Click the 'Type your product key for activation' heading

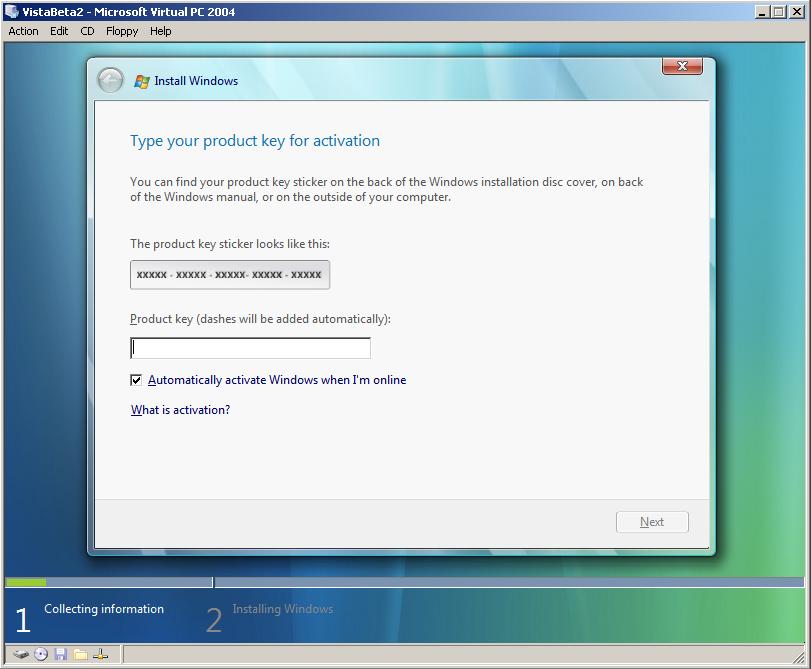[x=255, y=141]
